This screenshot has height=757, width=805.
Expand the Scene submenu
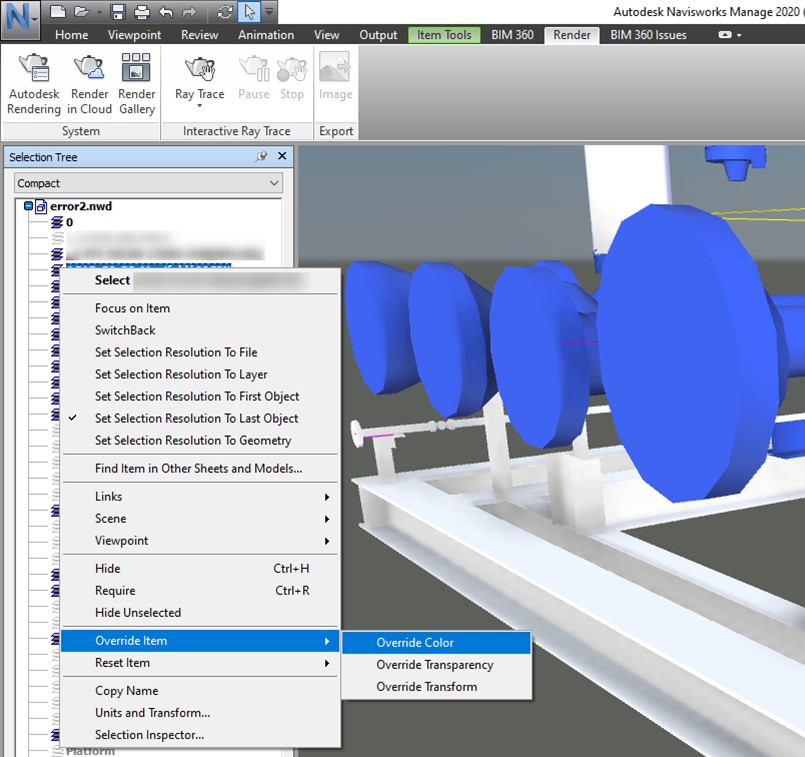click(200, 518)
